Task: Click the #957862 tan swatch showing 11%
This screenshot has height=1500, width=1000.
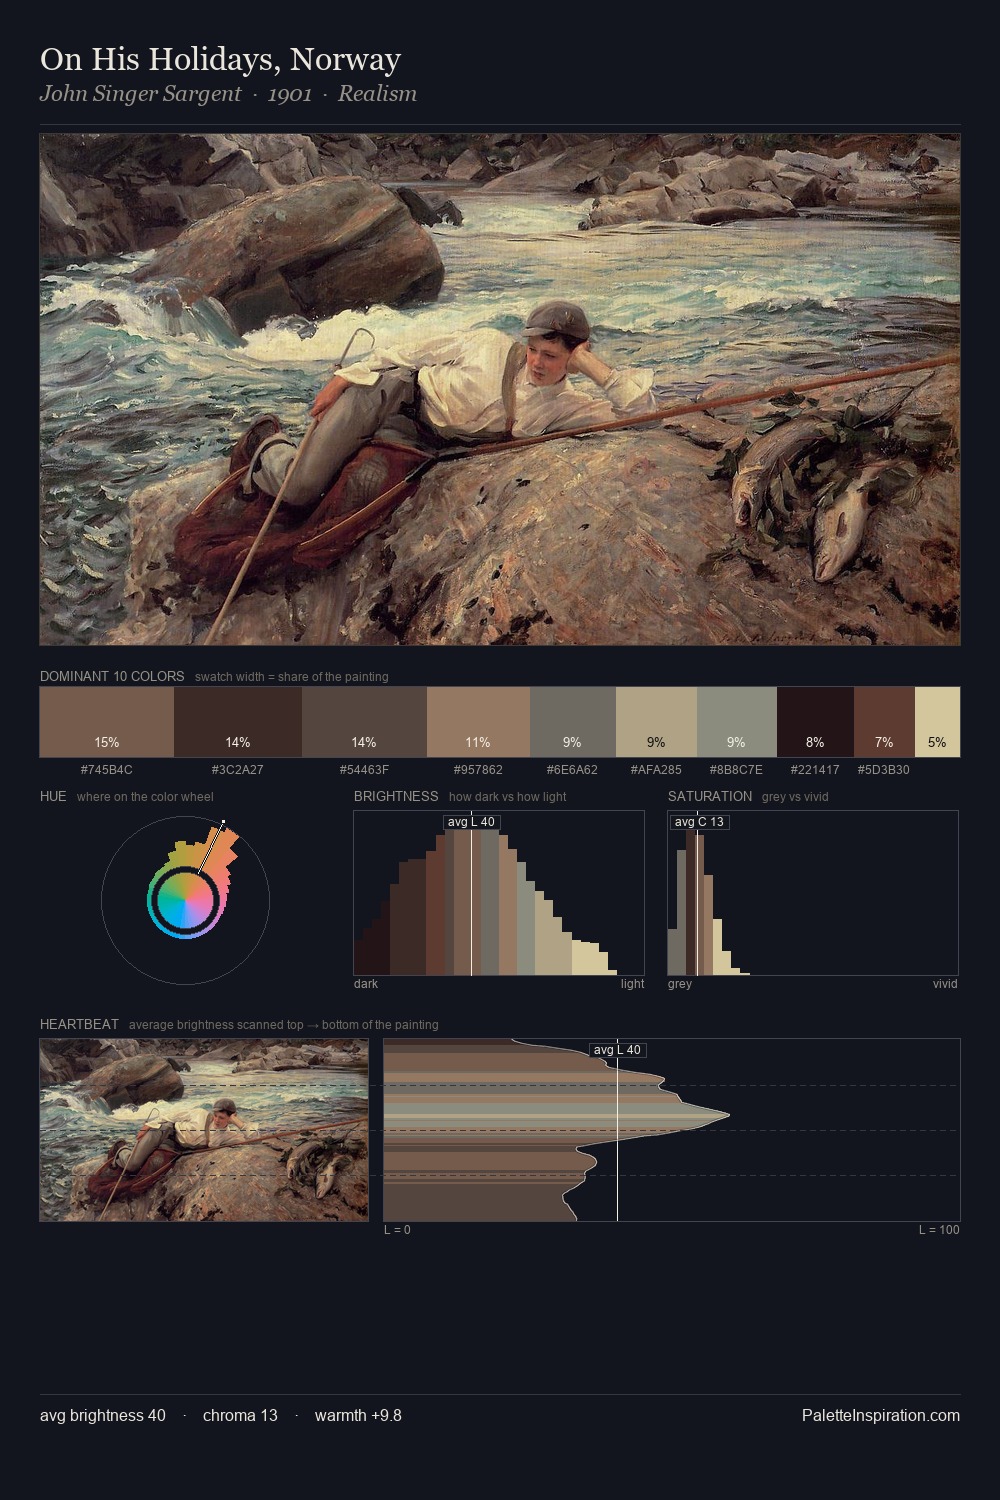Action: (x=478, y=722)
